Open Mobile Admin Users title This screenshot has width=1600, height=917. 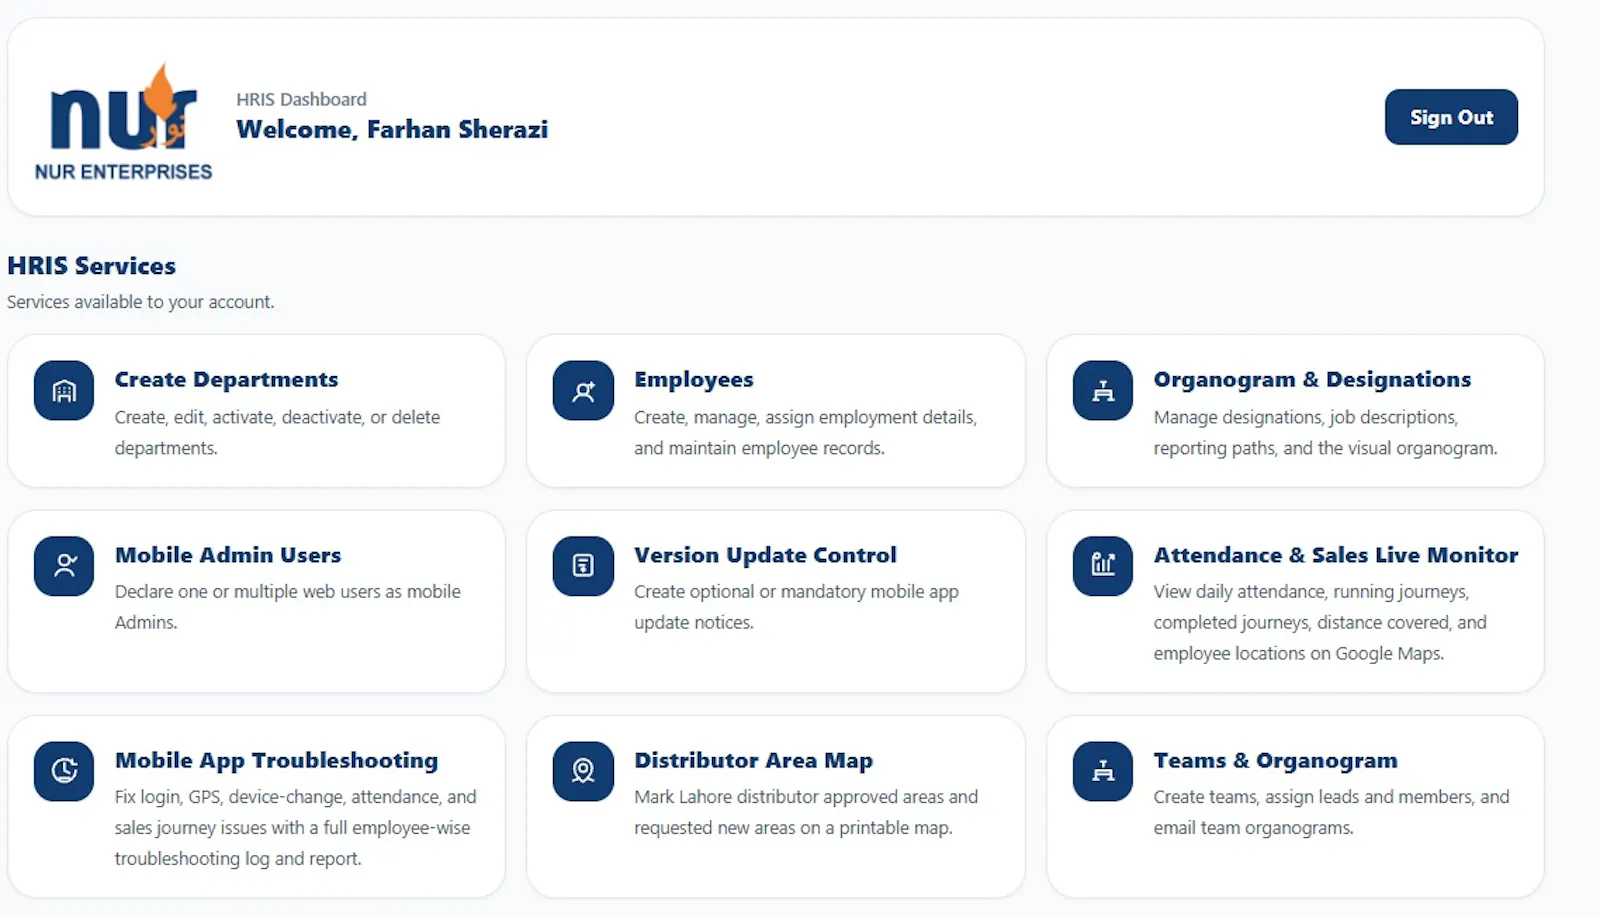pyautogui.click(x=228, y=554)
